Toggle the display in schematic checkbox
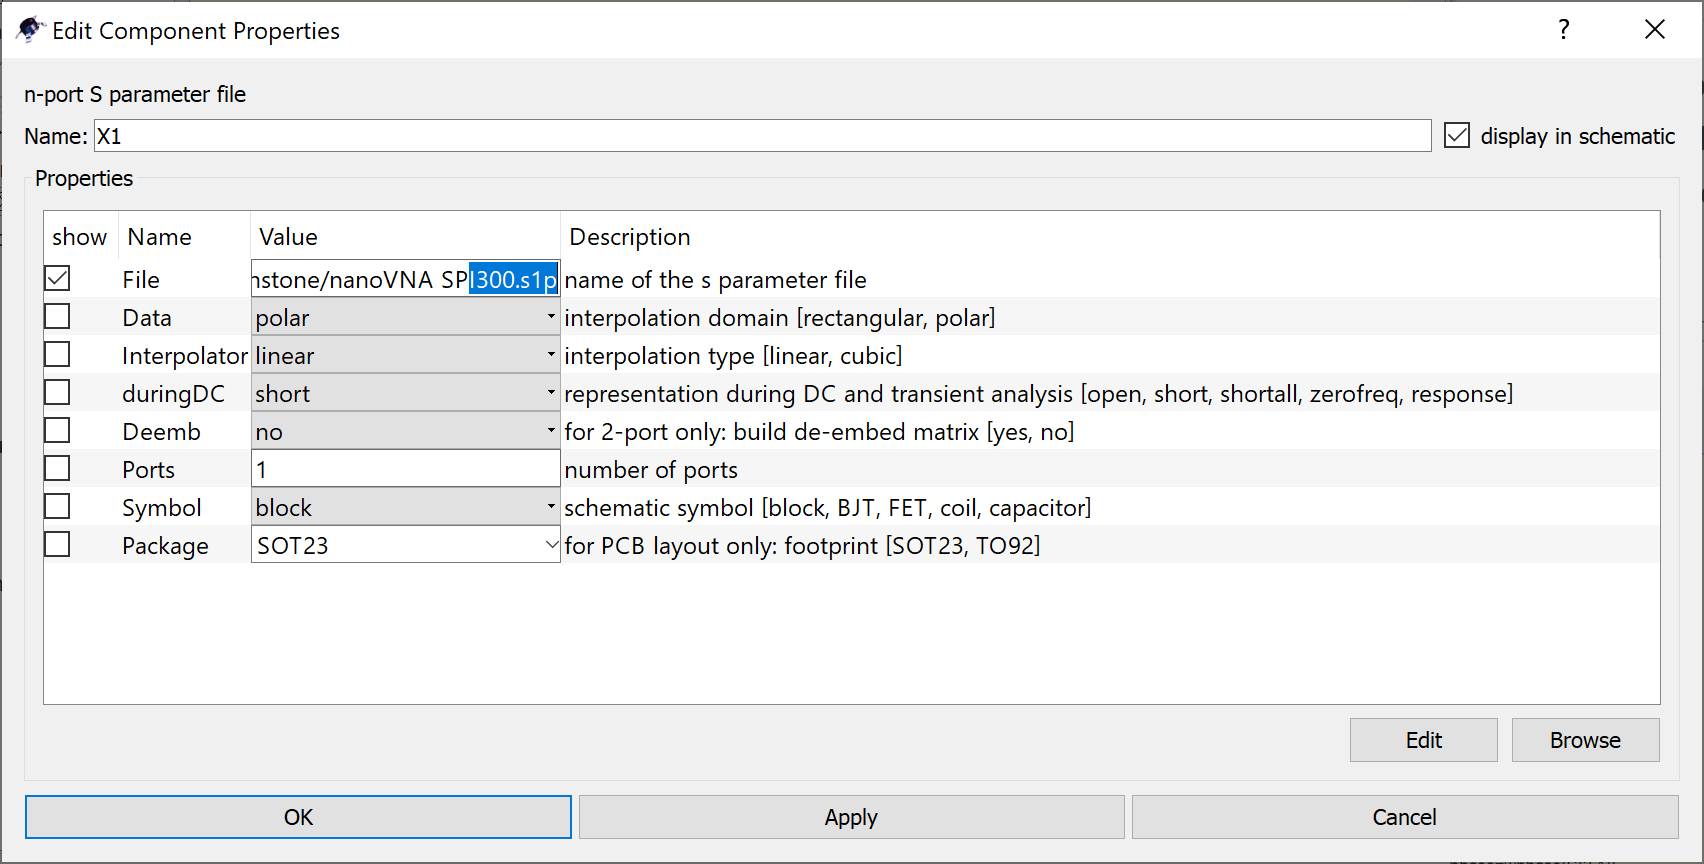The height and width of the screenshot is (864, 1704). (x=1457, y=136)
